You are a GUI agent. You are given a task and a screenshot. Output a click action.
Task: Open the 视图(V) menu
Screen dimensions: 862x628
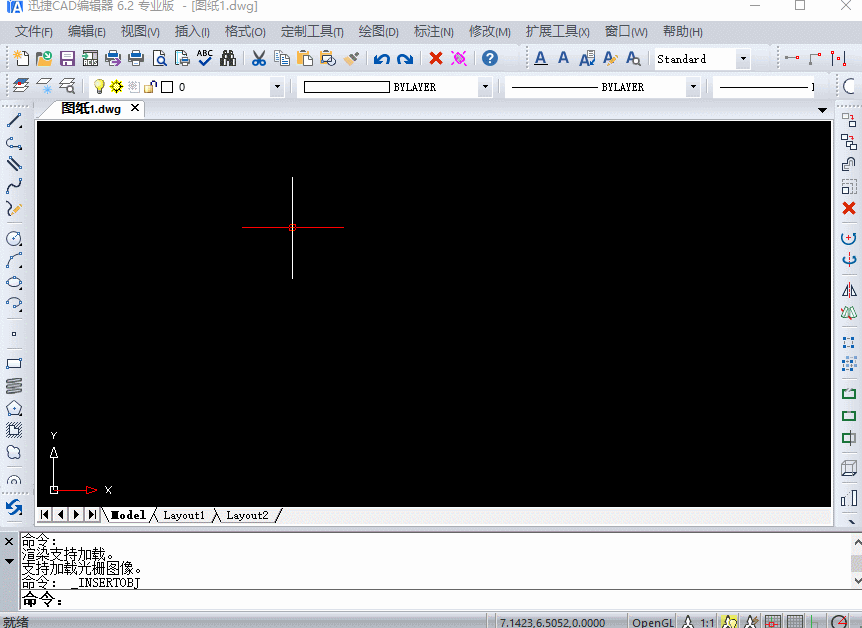(140, 31)
